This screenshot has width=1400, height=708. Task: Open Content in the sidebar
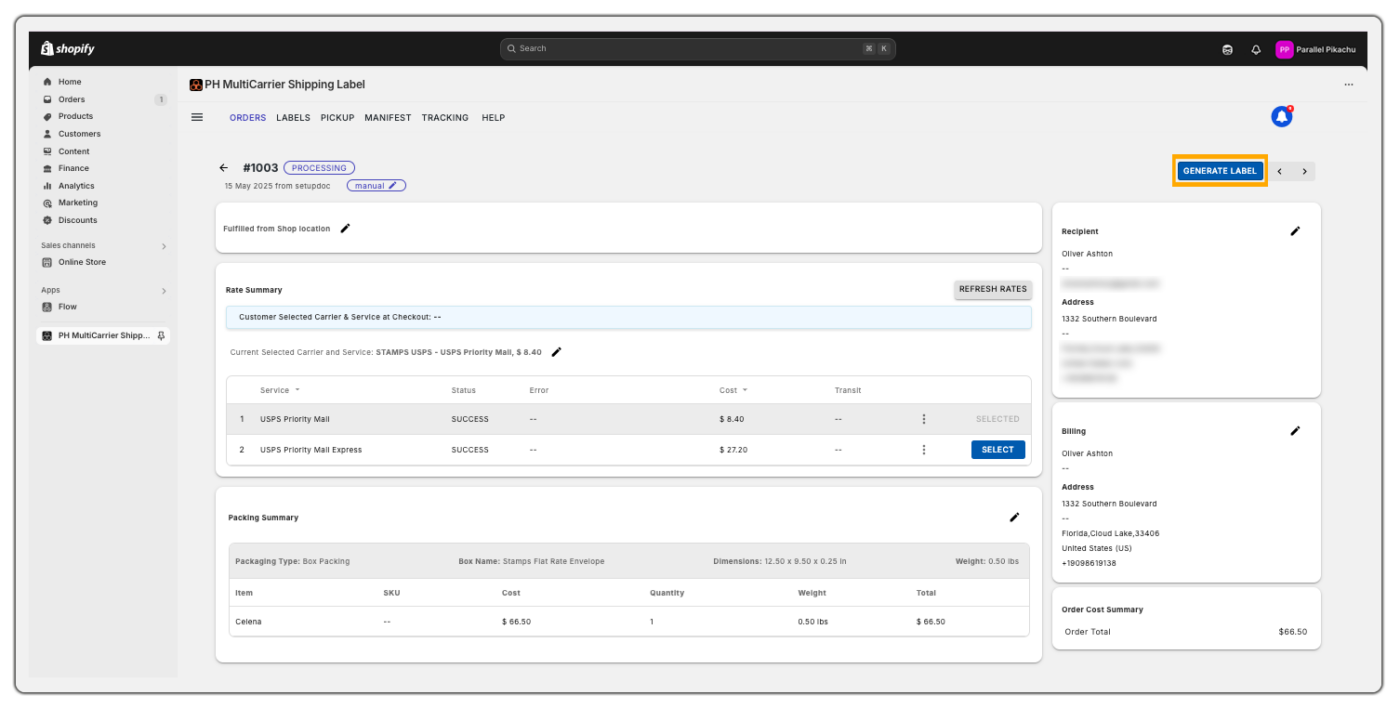point(73,151)
